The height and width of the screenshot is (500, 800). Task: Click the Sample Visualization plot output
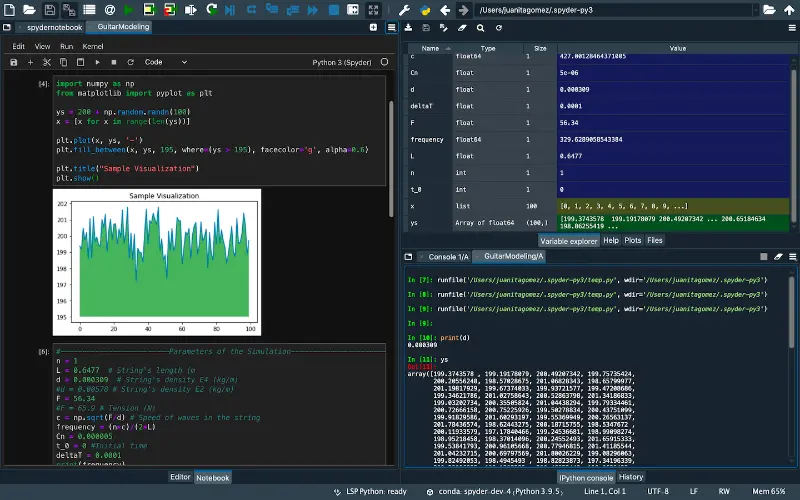[x=156, y=262]
